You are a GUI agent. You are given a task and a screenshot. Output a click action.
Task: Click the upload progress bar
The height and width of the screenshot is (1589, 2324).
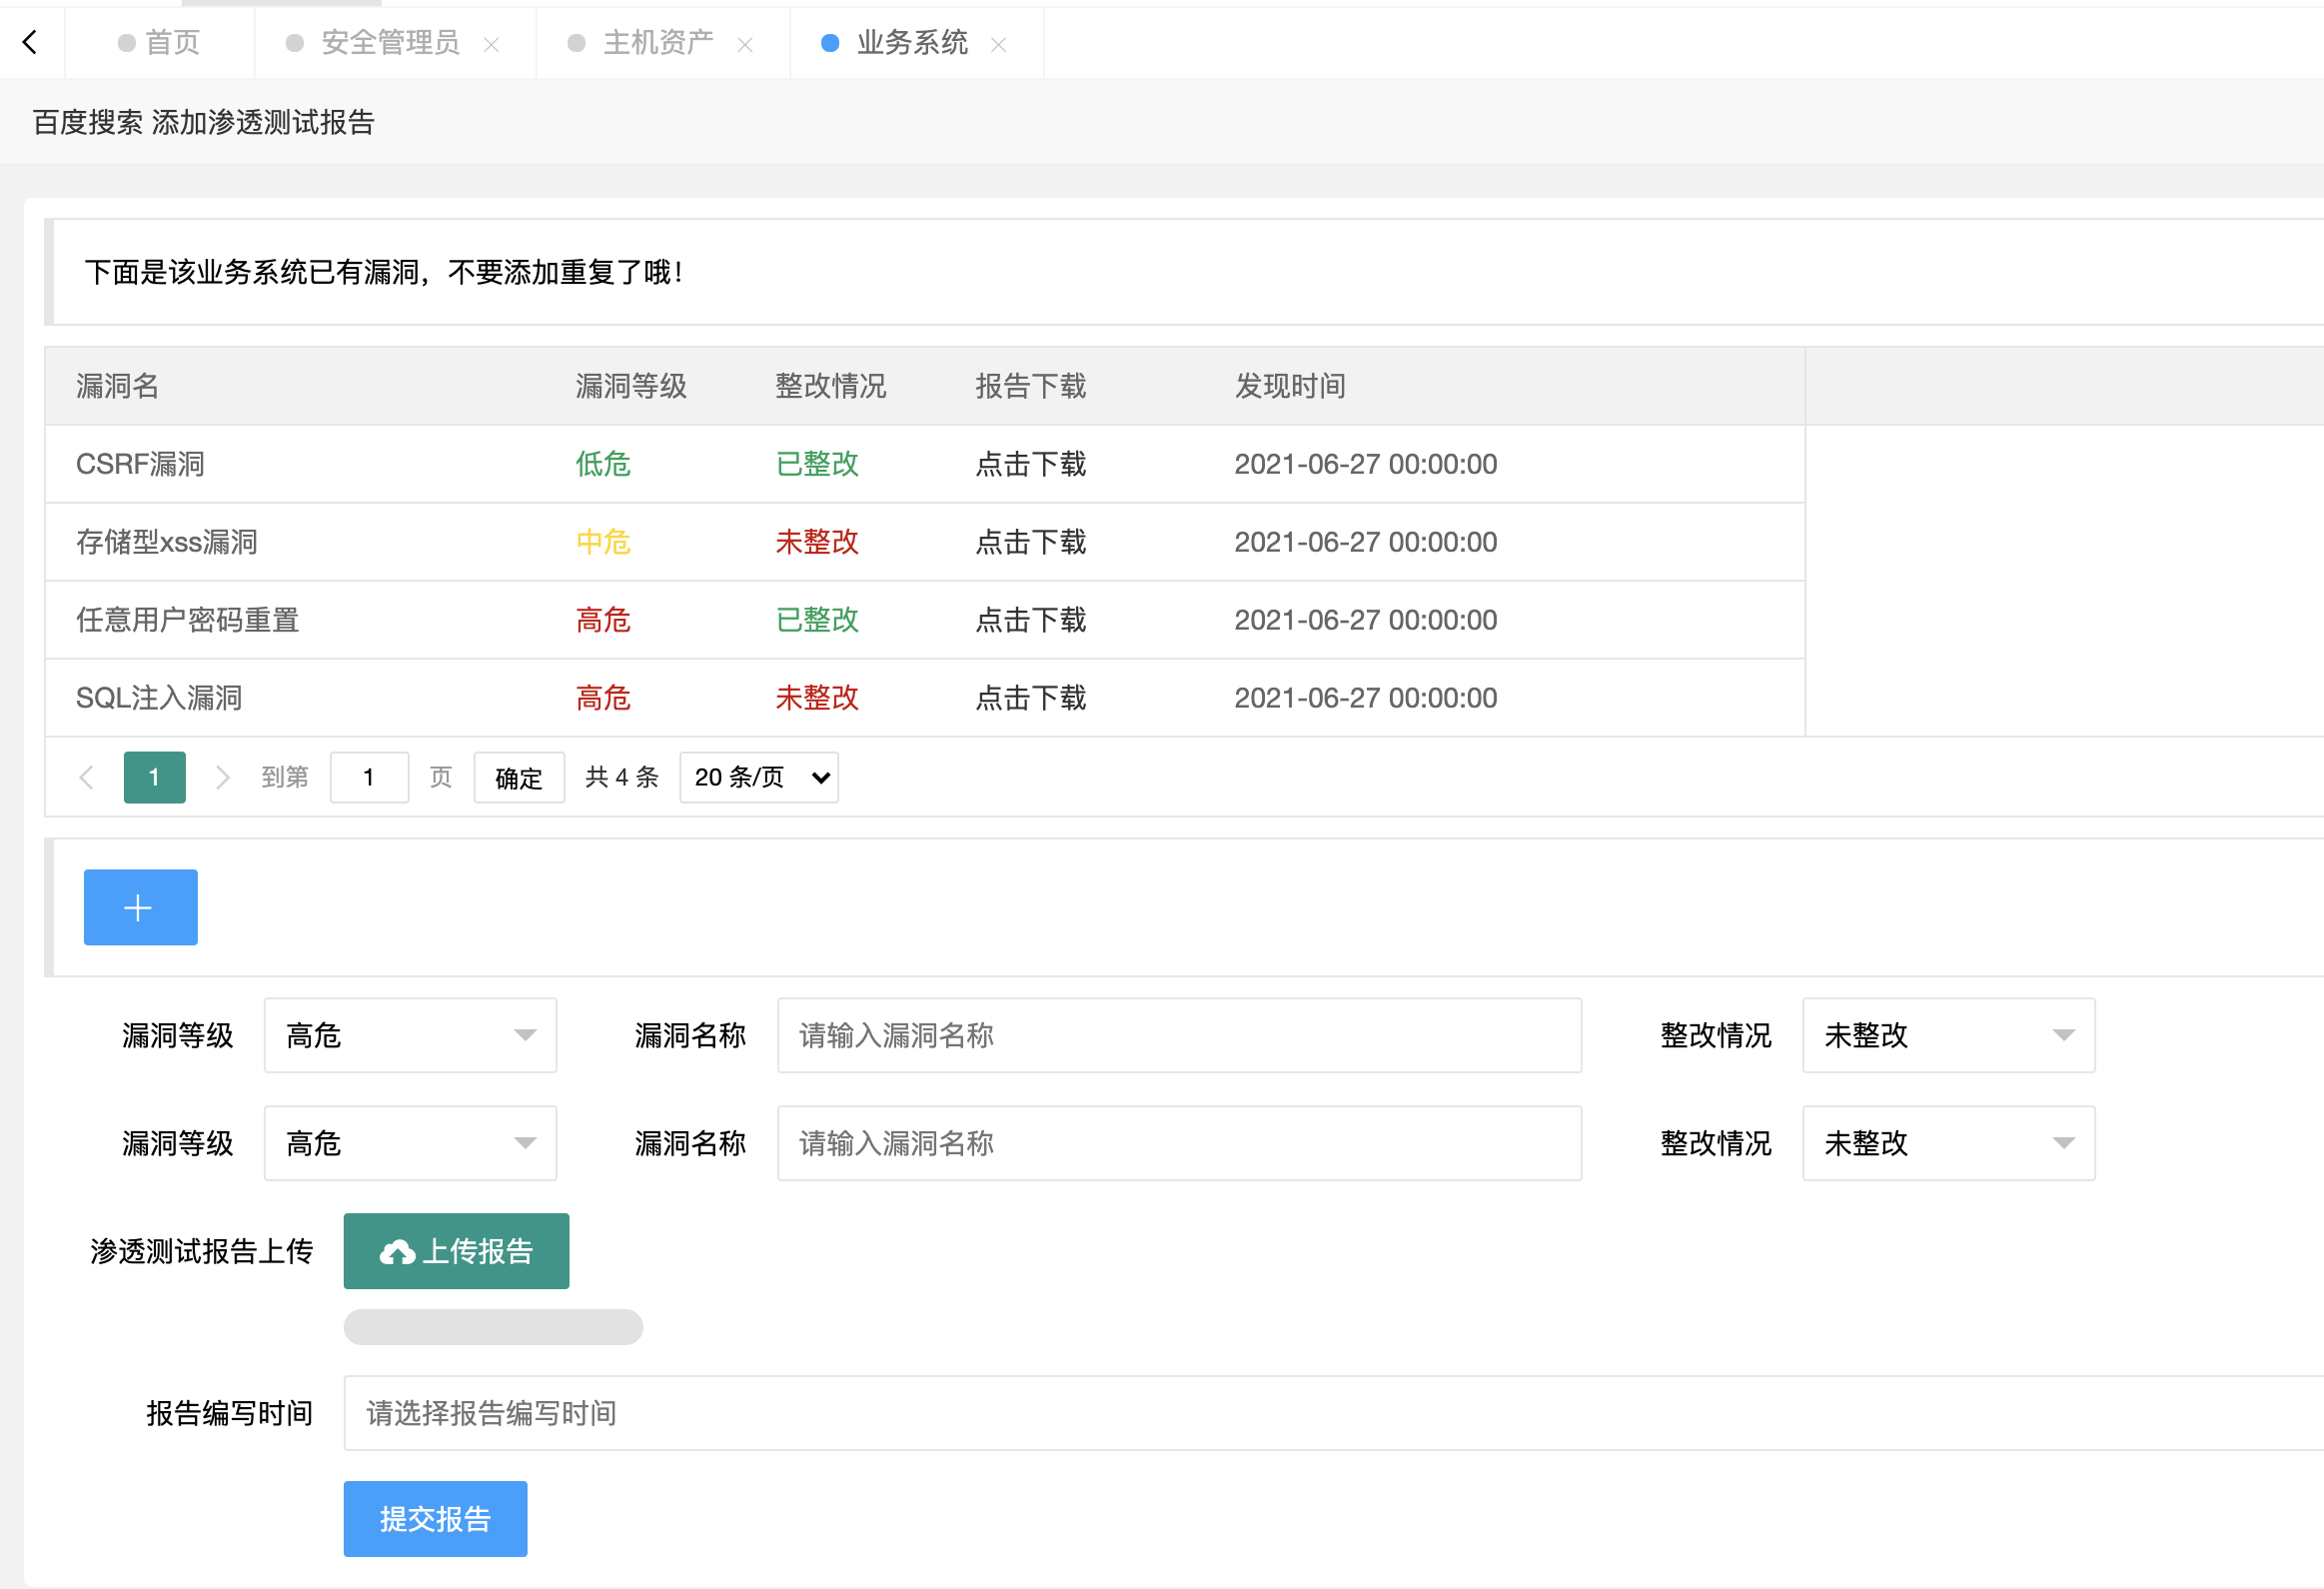click(493, 1327)
